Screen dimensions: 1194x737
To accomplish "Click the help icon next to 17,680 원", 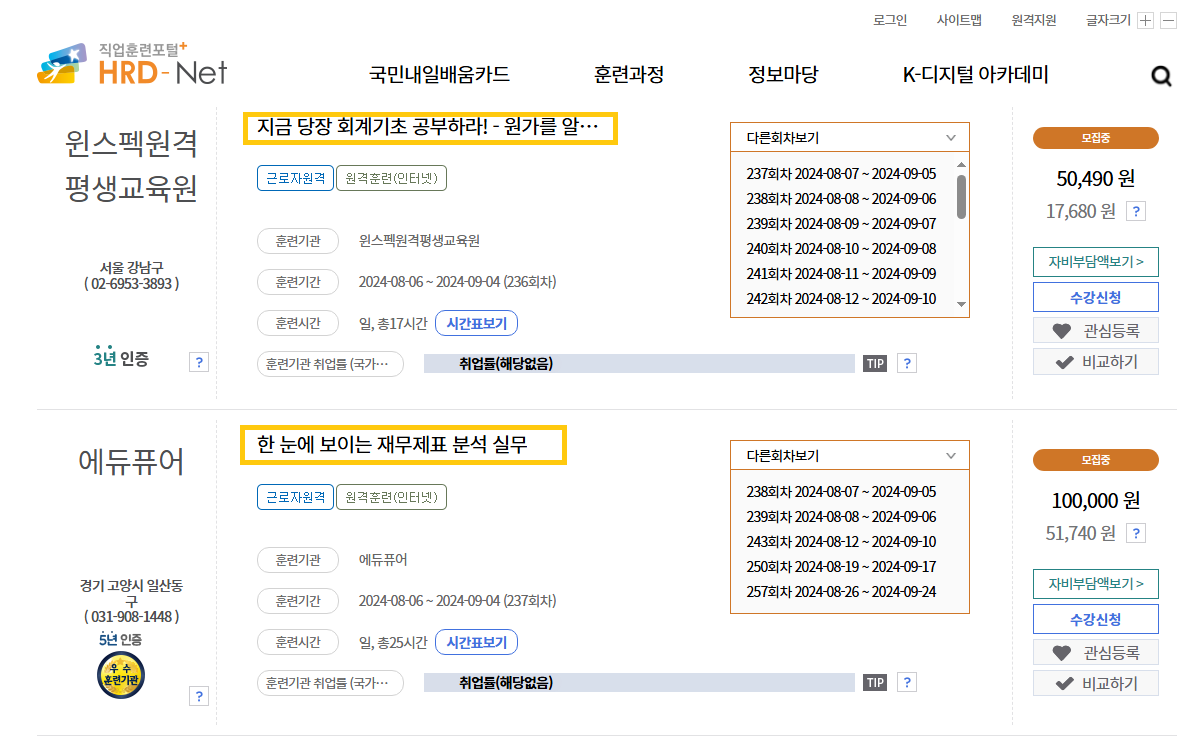I will pos(1135,212).
